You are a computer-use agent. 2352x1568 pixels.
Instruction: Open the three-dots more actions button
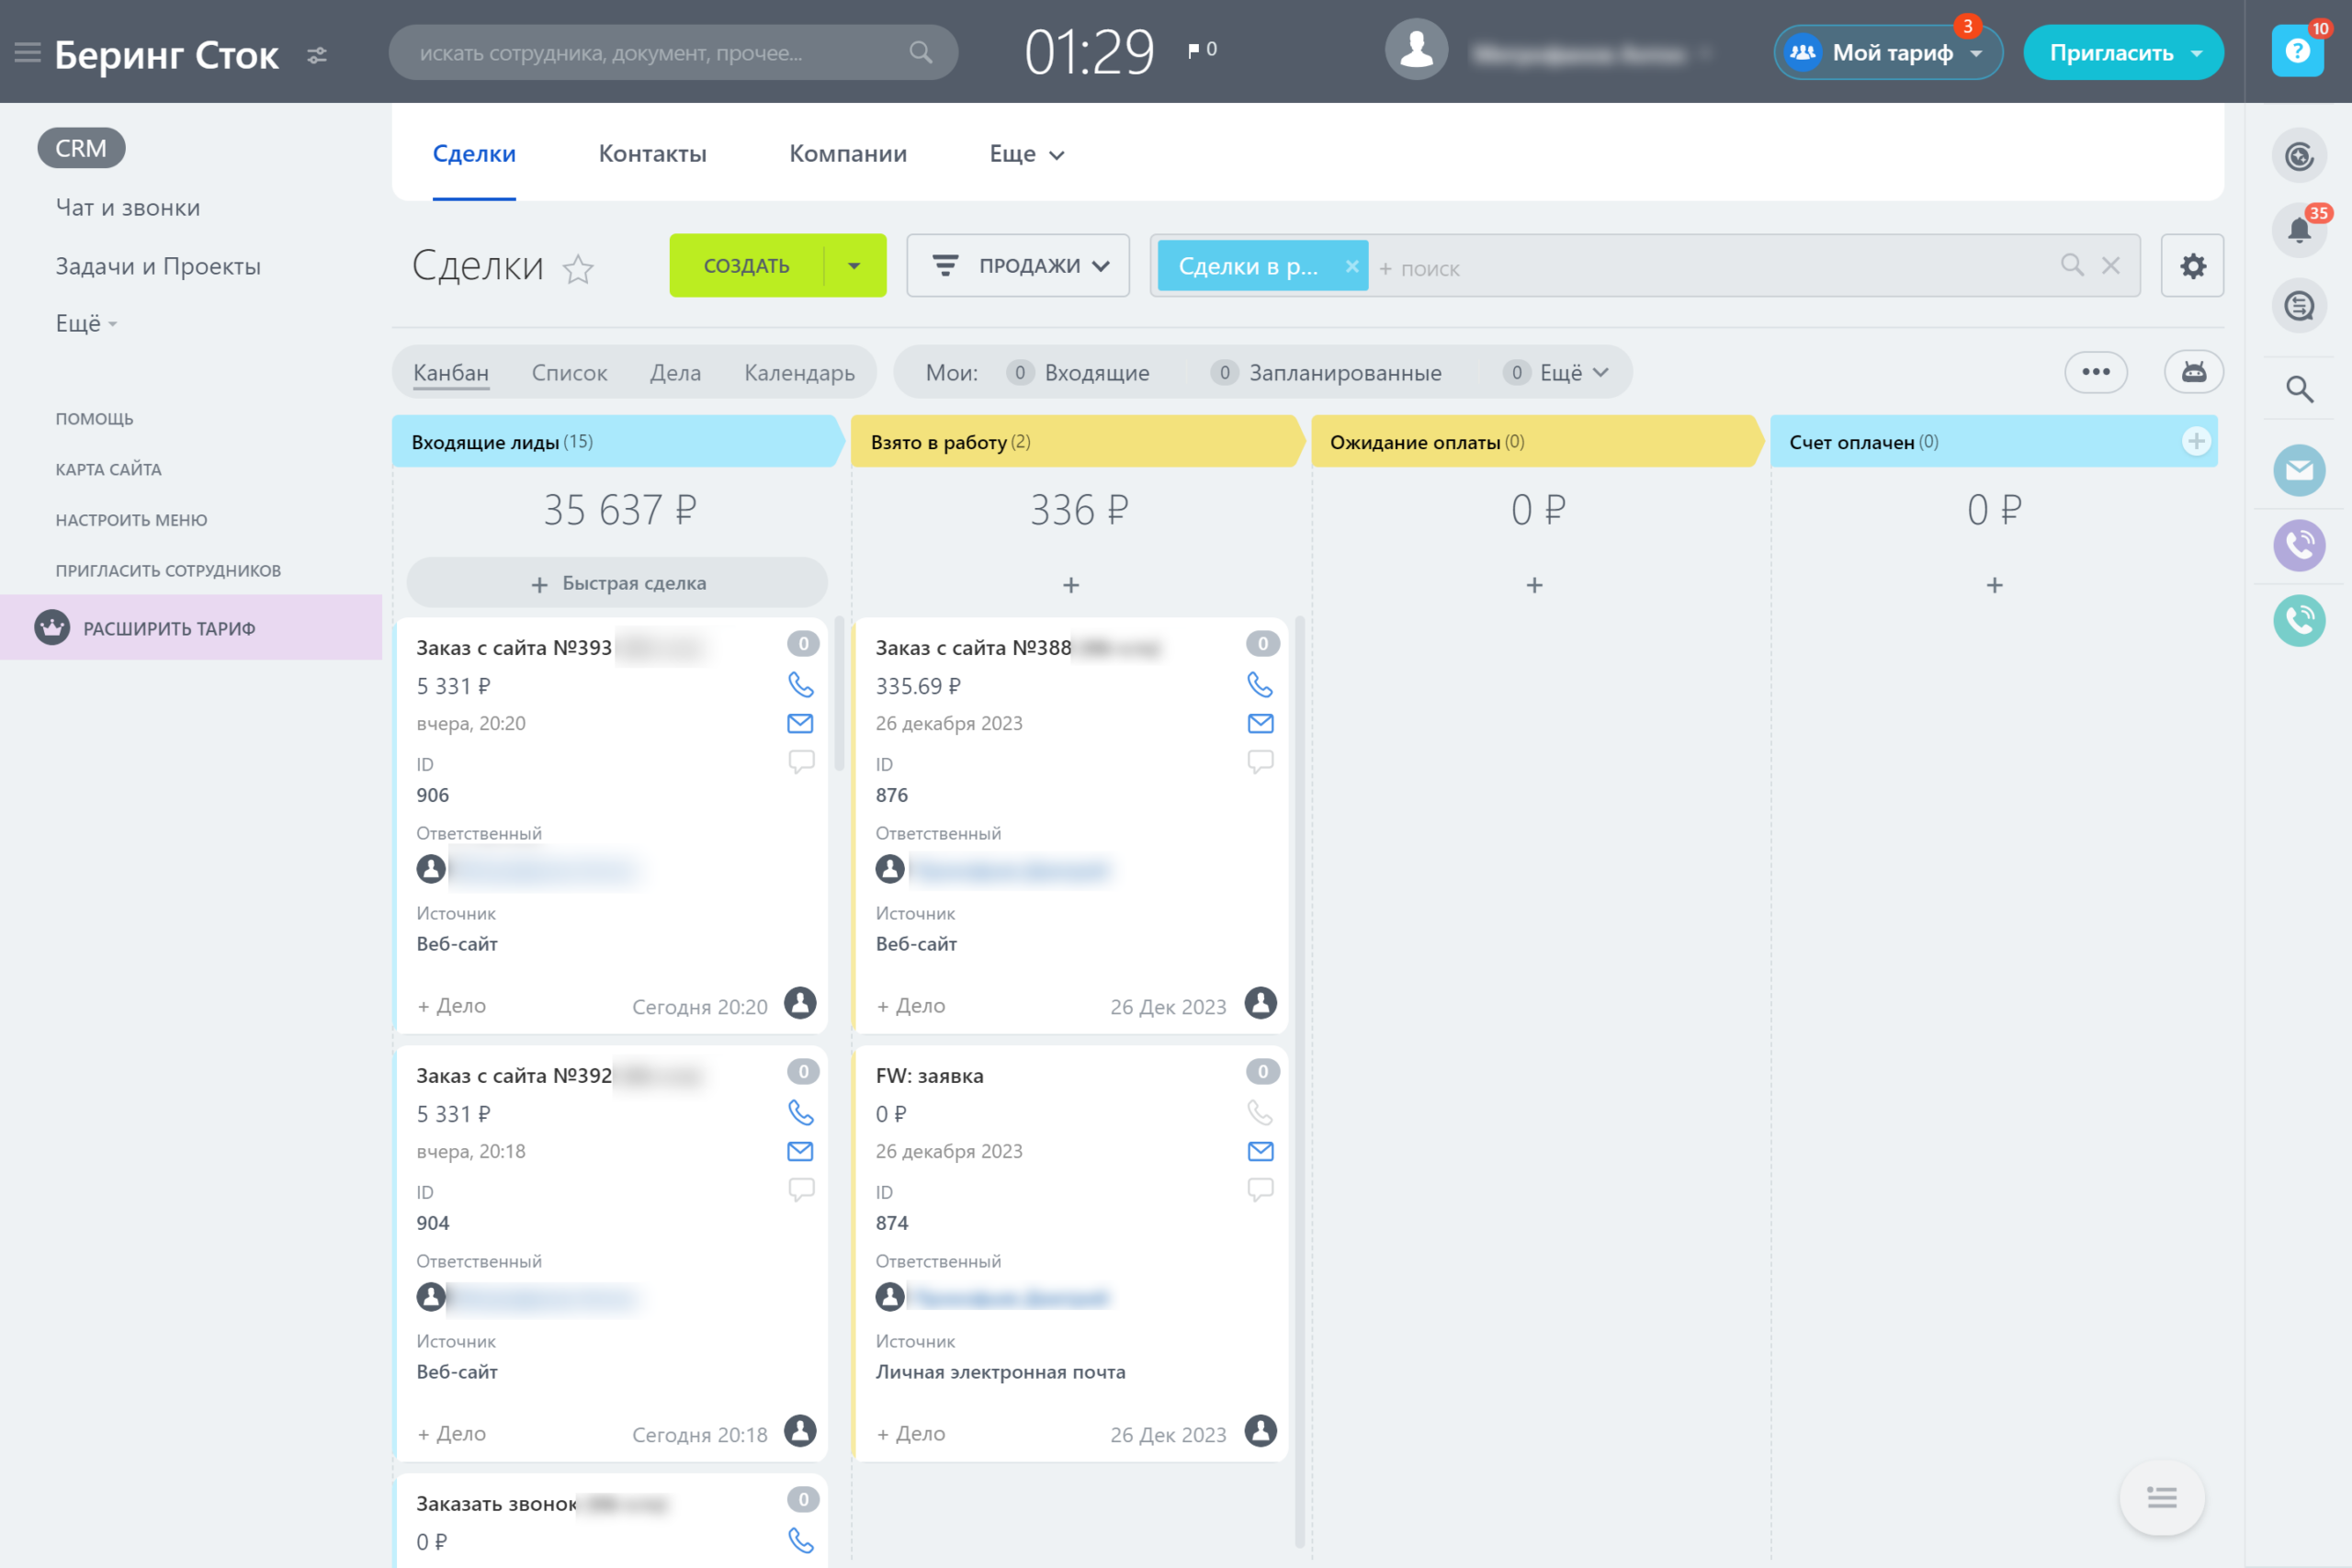click(x=2095, y=372)
